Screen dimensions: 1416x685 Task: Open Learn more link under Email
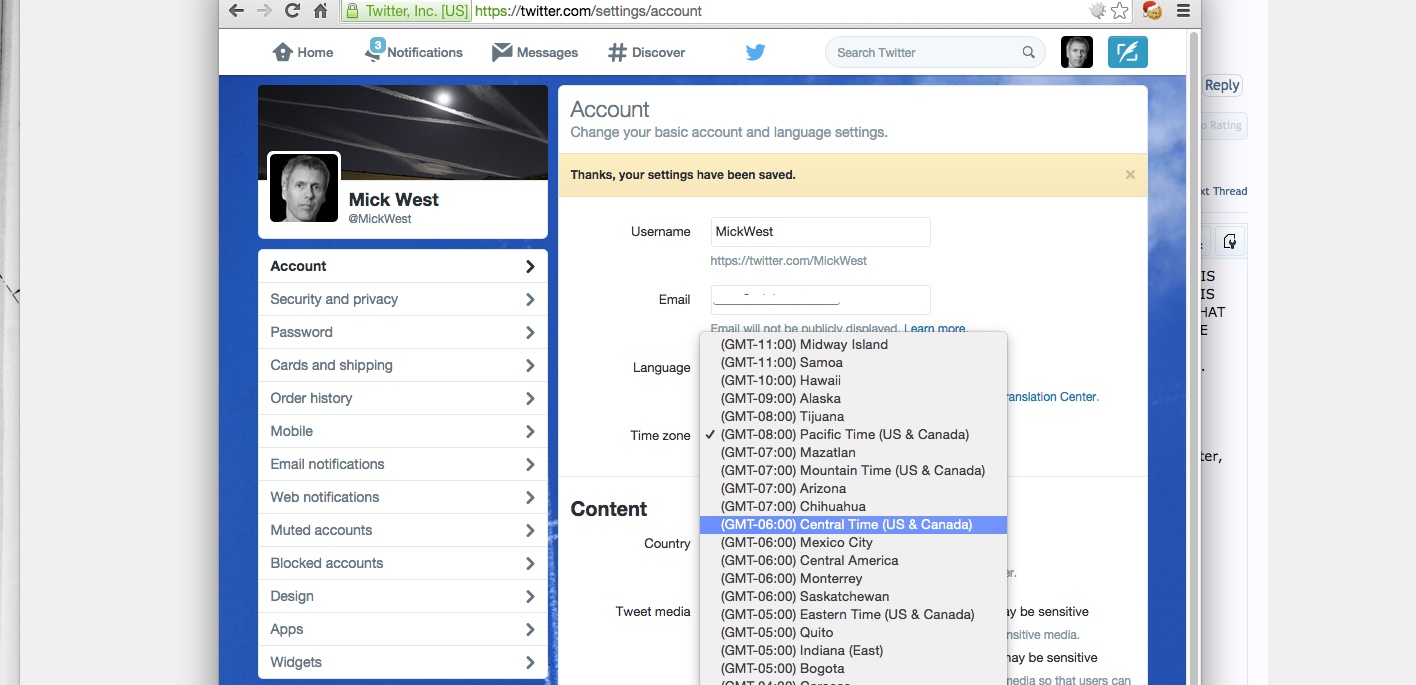(935, 328)
